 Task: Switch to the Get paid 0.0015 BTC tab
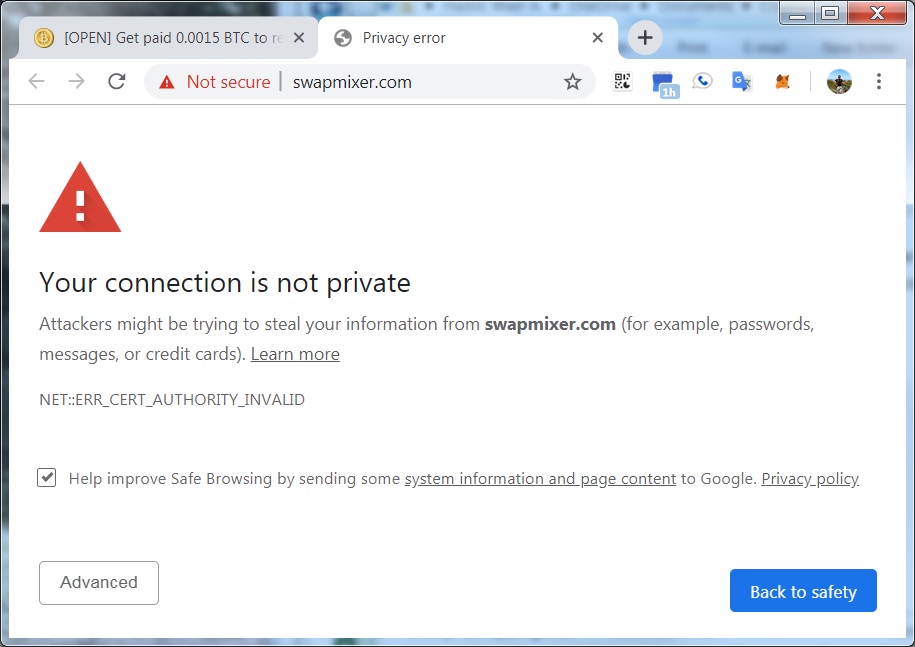coord(168,38)
